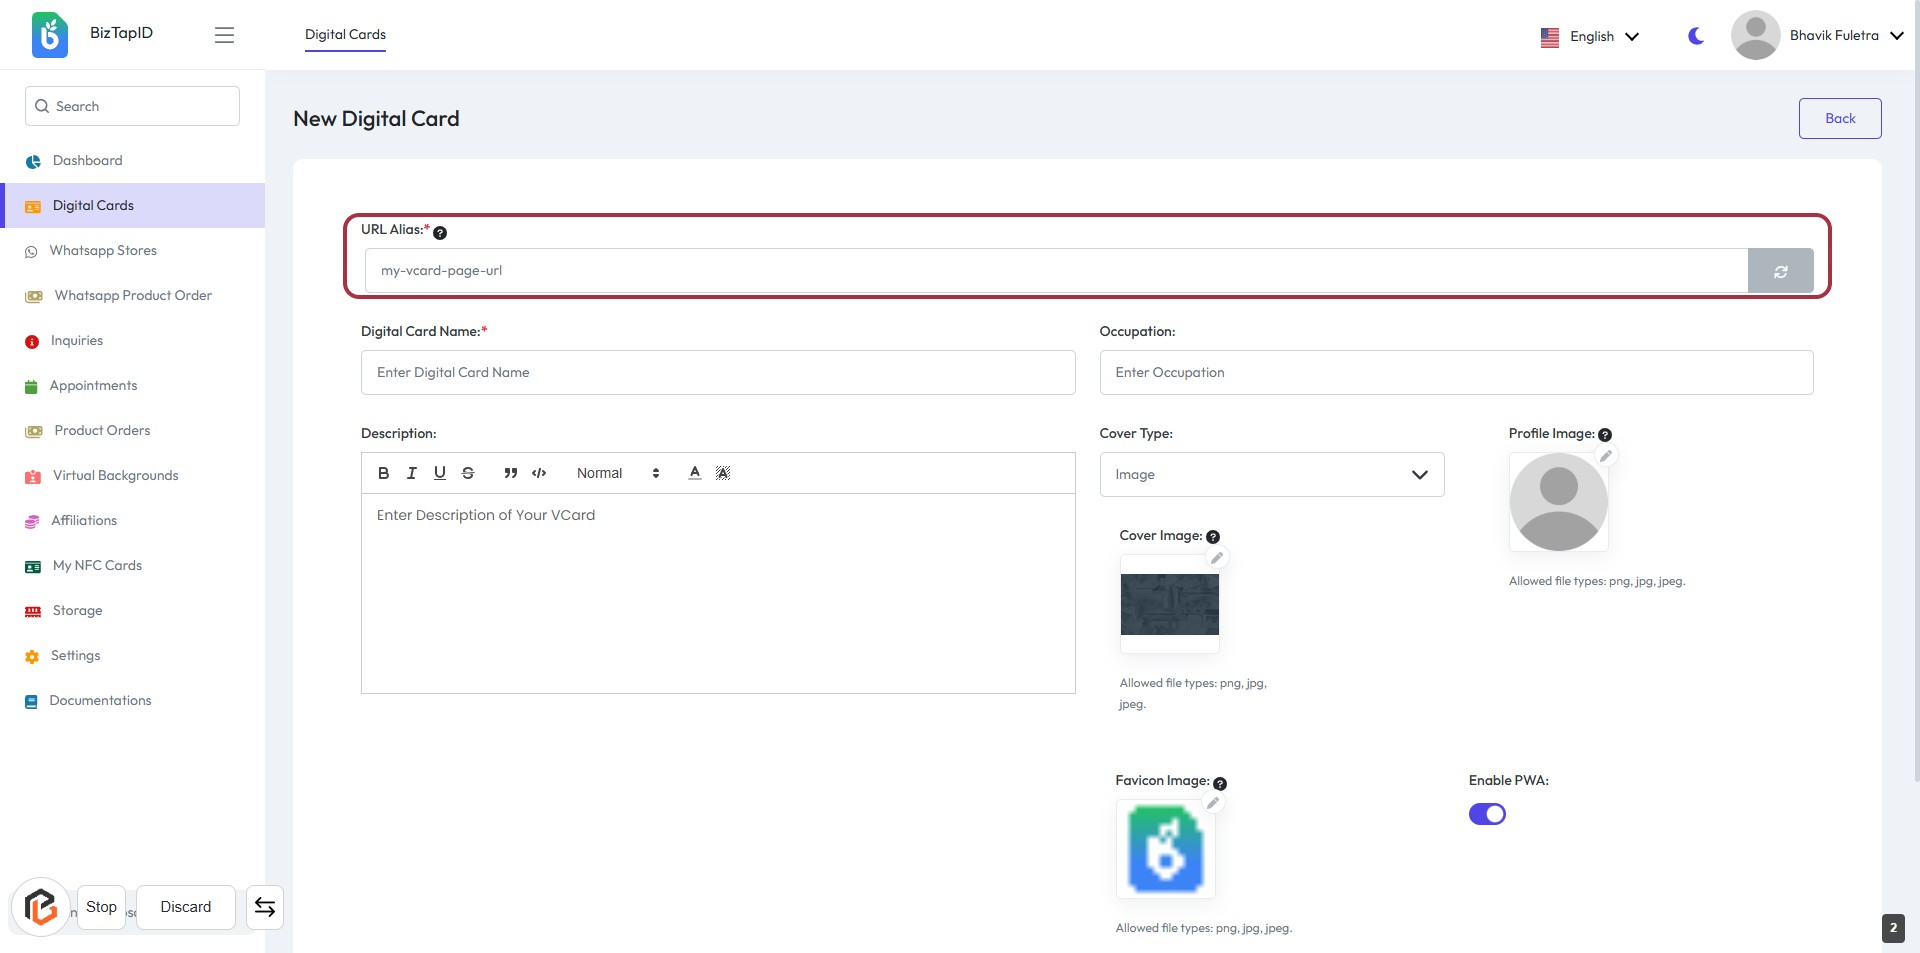The width and height of the screenshot is (1920, 953).
Task: Apply italic formatting in description toolbar
Action: click(x=411, y=473)
